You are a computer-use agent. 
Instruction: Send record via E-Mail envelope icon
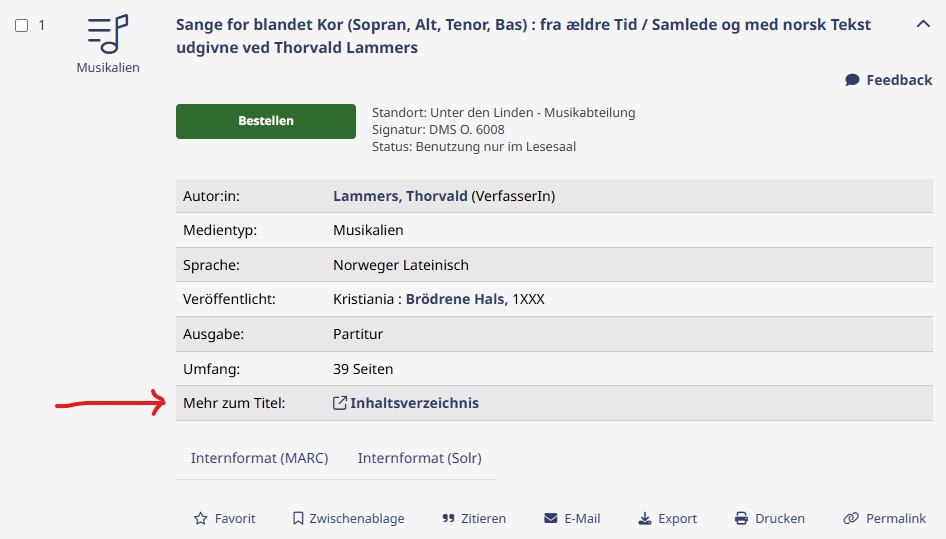(550, 518)
